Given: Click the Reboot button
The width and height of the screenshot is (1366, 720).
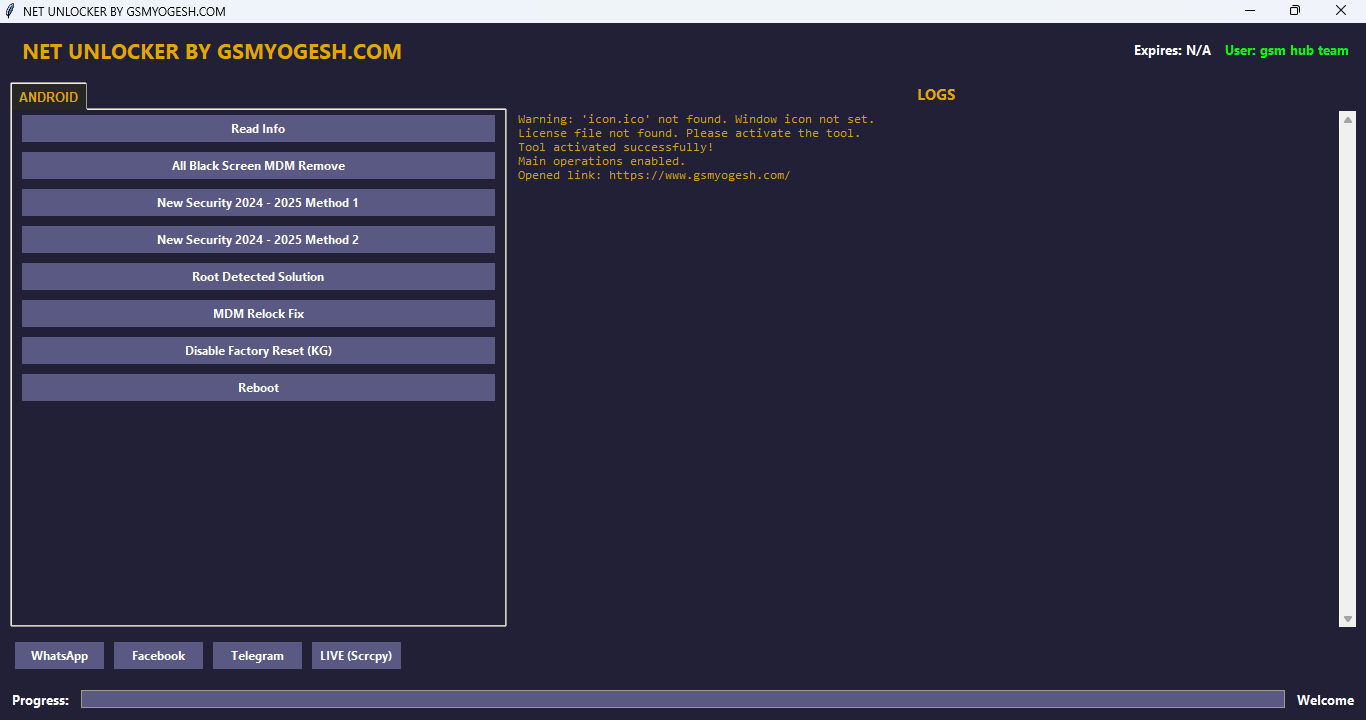Looking at the screenshot, I should pyautogui.click(x=258, y=388).
